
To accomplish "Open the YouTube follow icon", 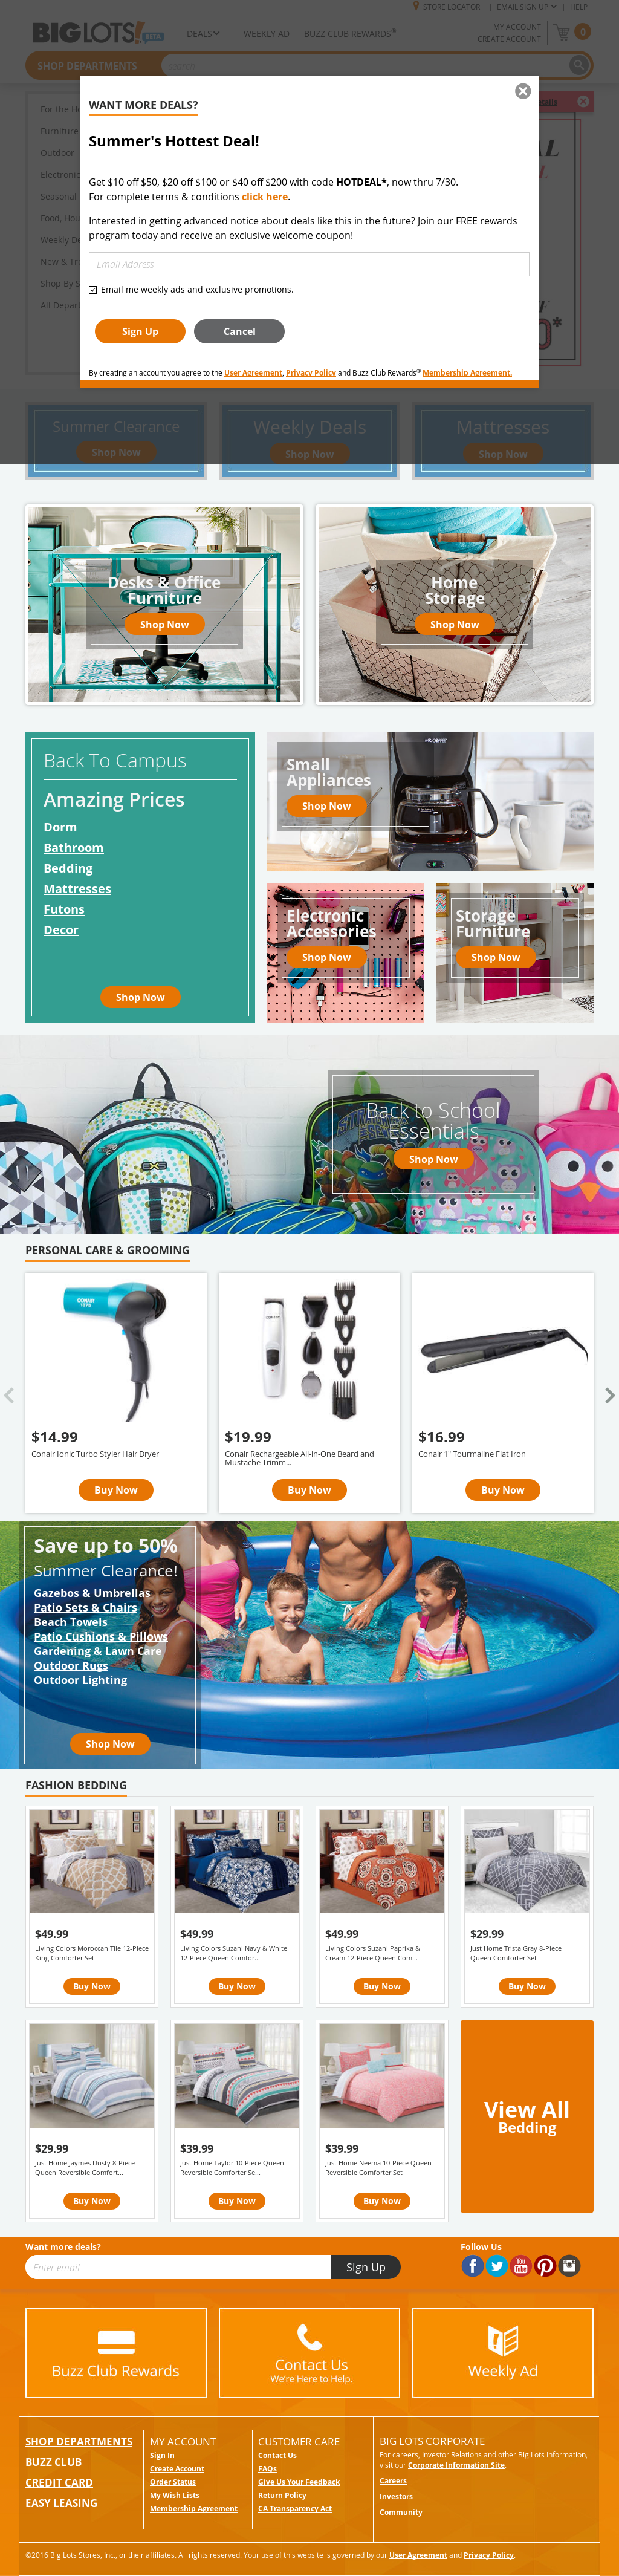I will point(520,2266).
